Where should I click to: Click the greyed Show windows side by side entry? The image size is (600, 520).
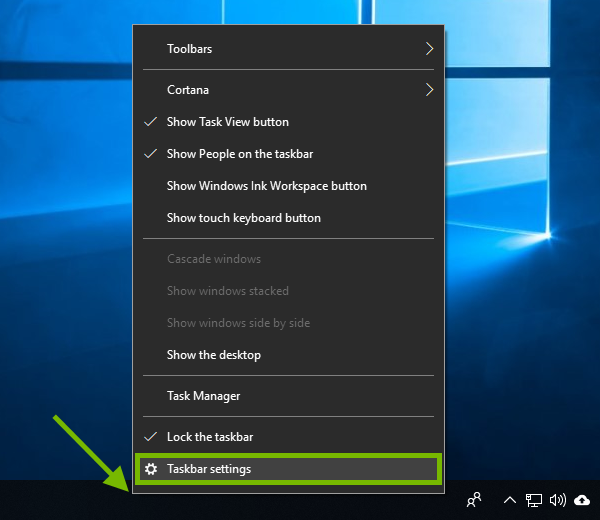289,323
